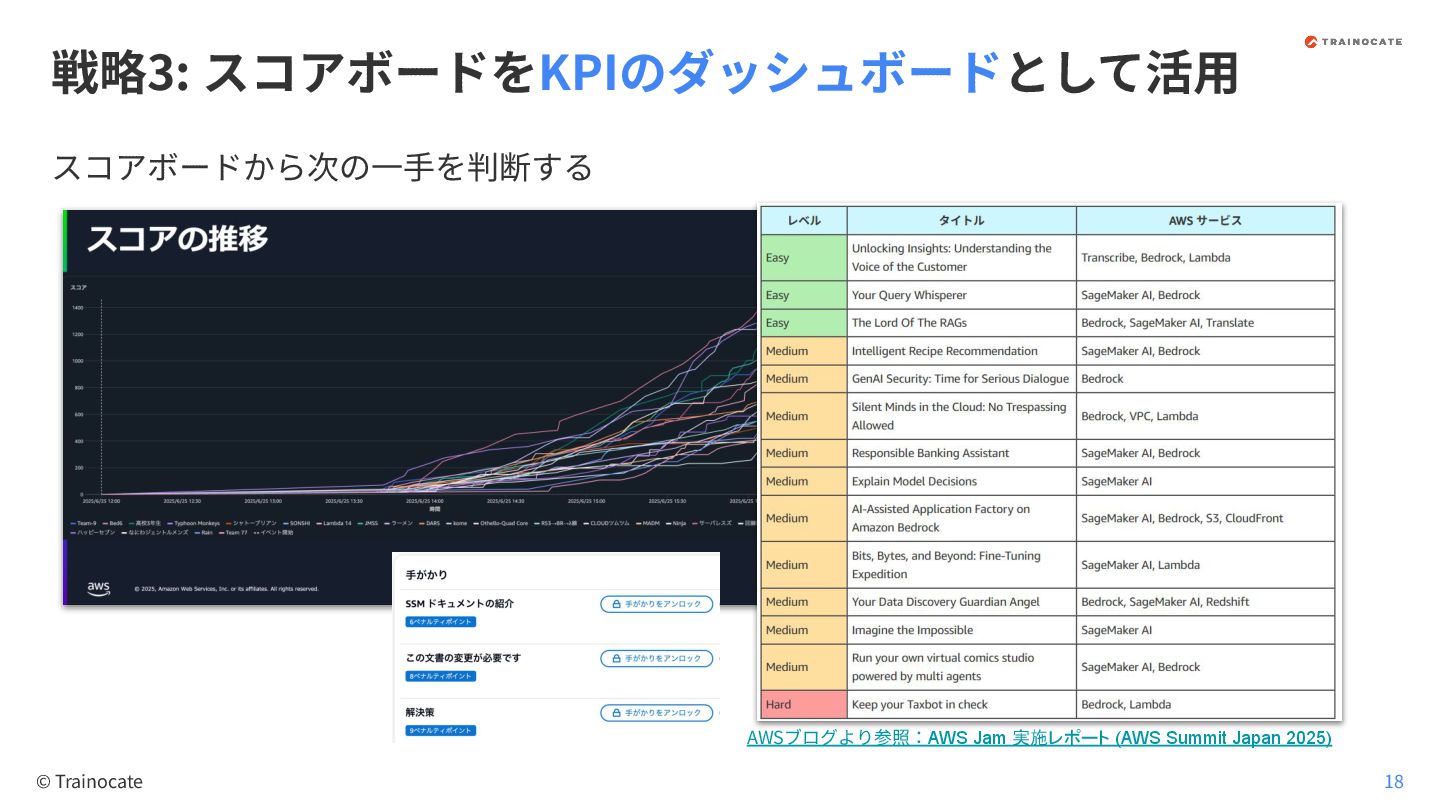Select Imagine the Impossible title cell
Screen dimensions: 1440x810
(961, 630)
